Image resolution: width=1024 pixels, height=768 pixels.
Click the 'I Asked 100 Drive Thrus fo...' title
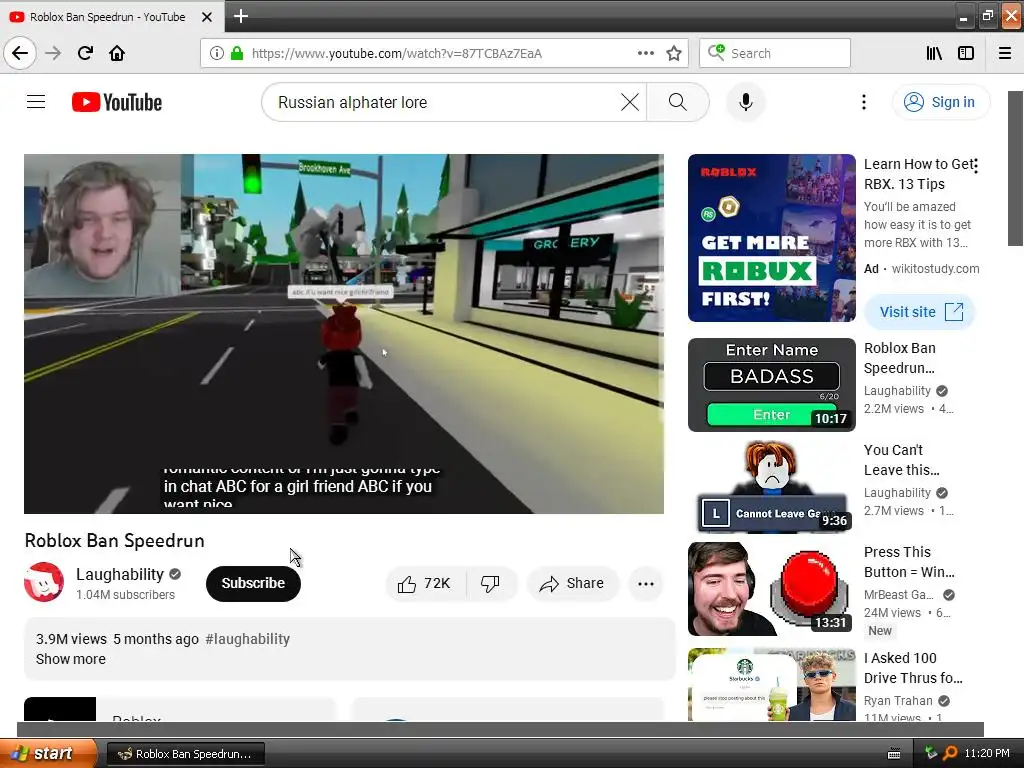pos(913,667)
